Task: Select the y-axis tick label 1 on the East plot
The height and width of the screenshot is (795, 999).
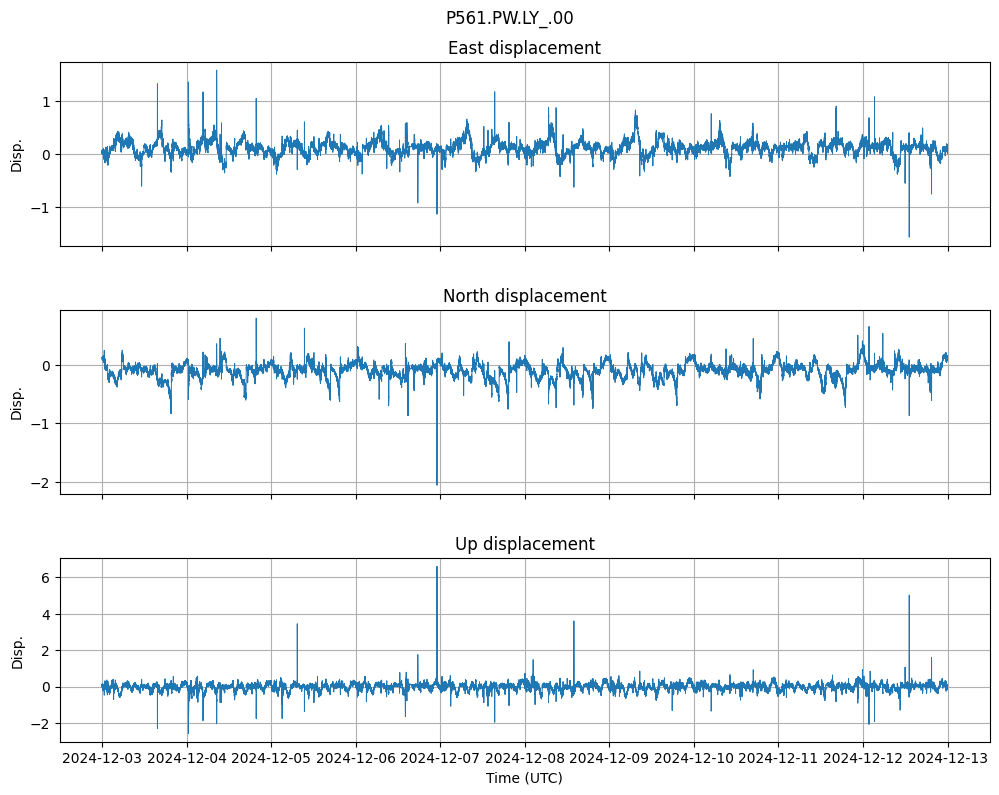Action: tap(46, 102)
